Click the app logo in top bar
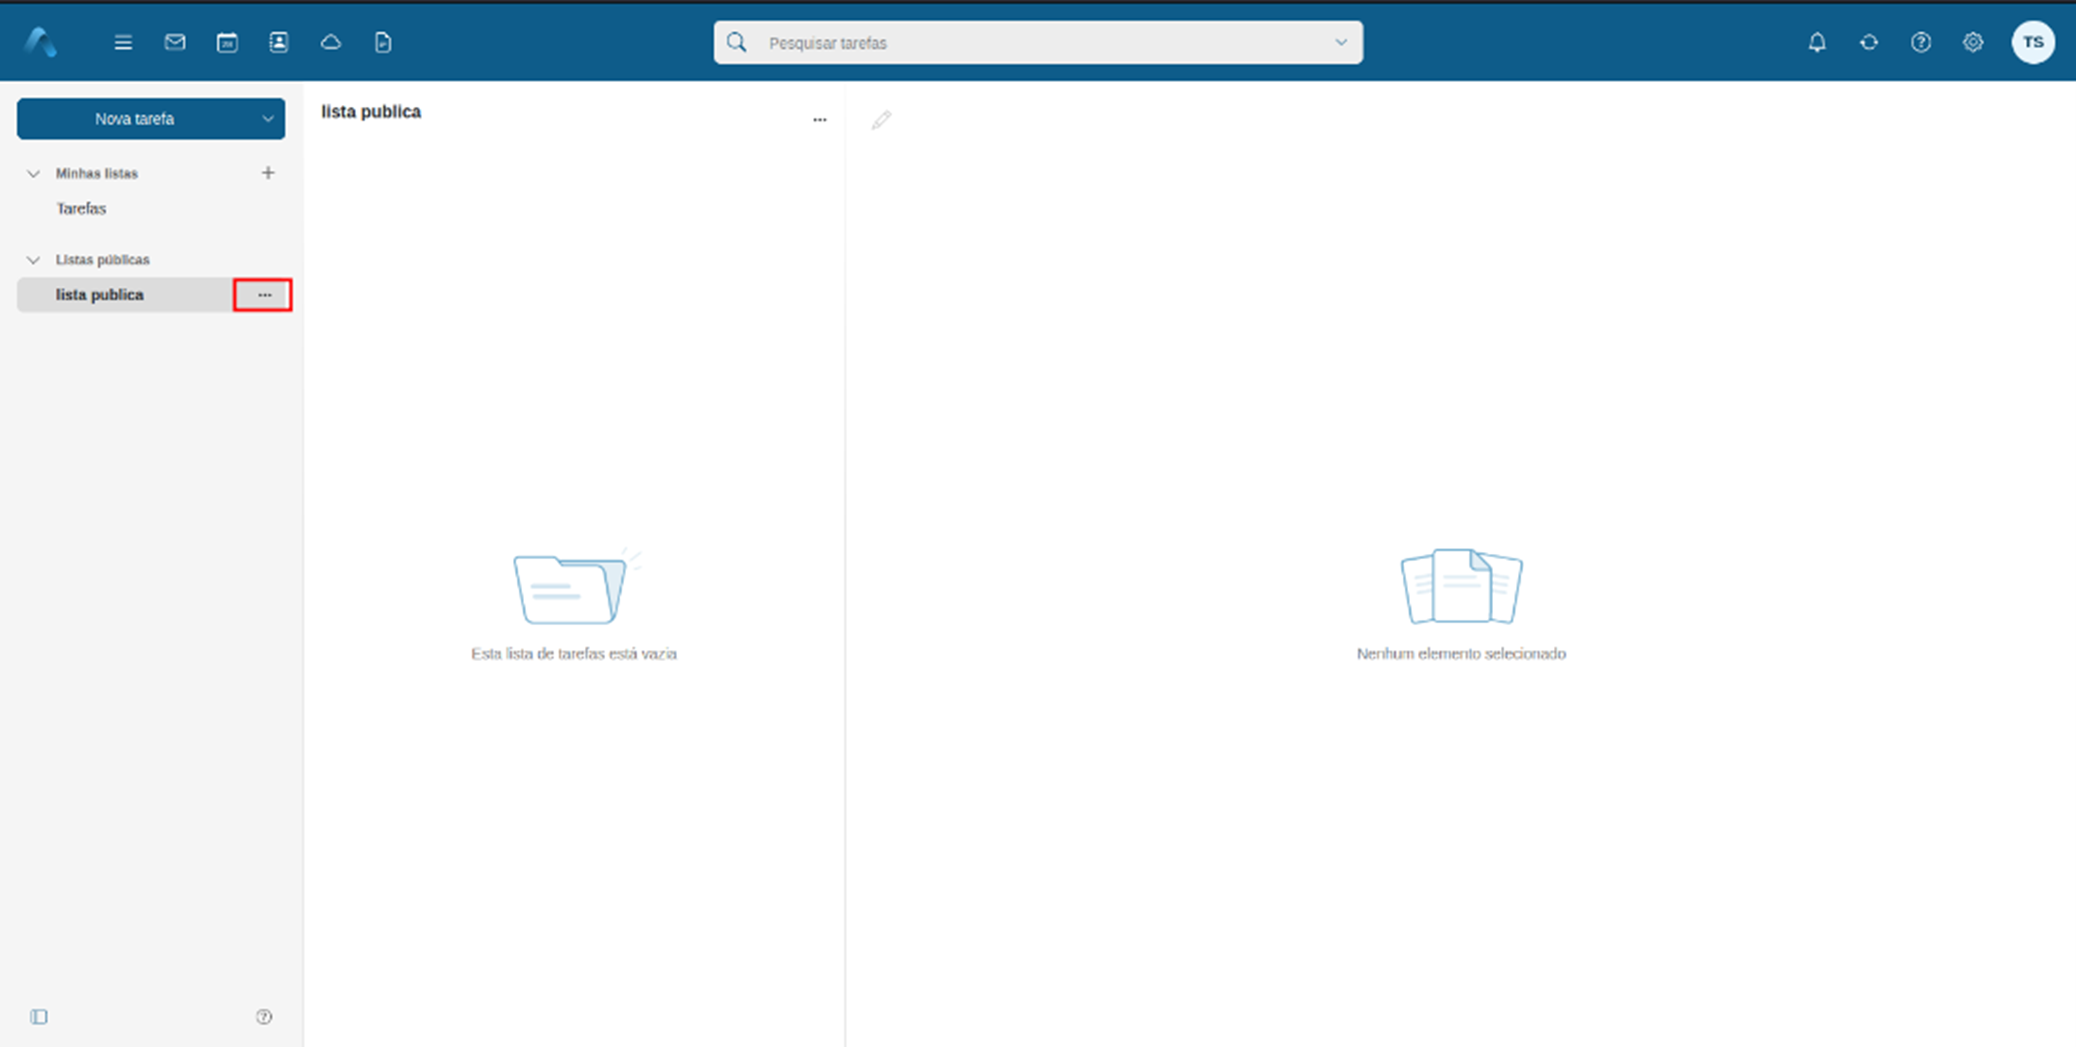This screenshot has width=2076, height=1047. pos(41,42)
